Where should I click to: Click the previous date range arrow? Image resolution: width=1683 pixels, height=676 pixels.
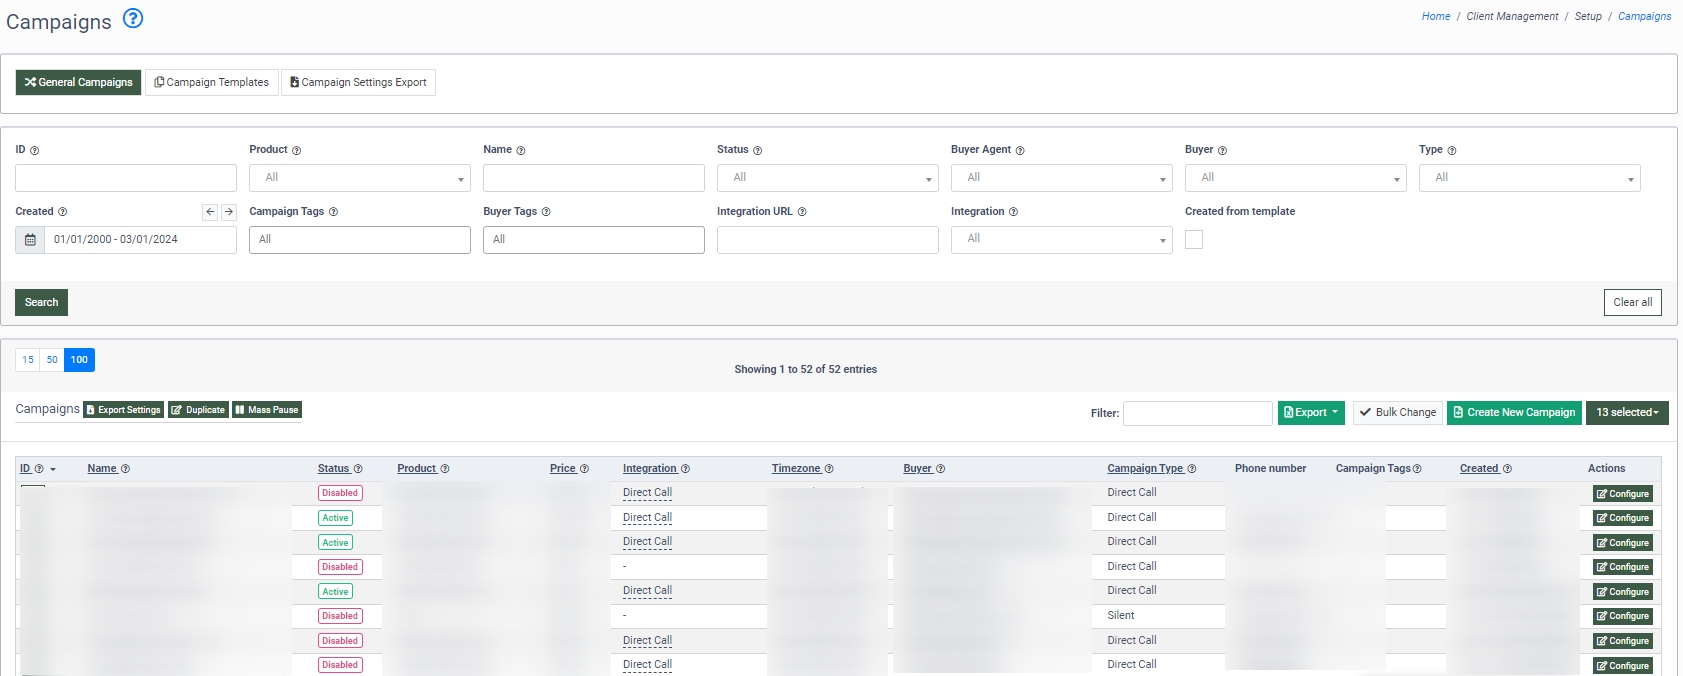tap(210, 212)
